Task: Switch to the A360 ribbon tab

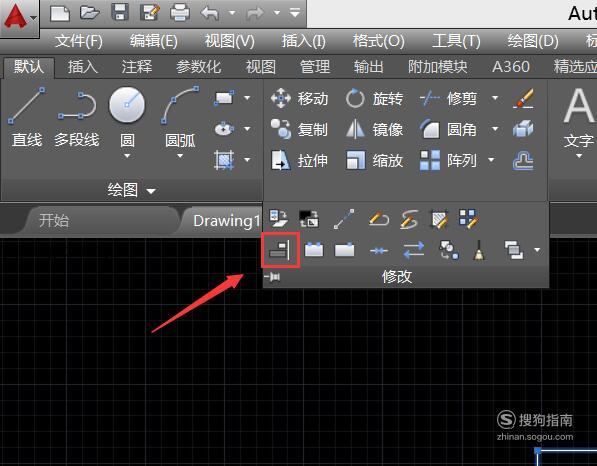Action: click(511, 67)
